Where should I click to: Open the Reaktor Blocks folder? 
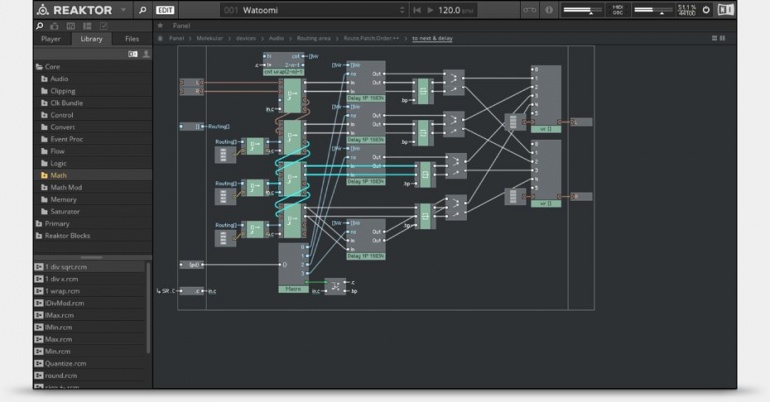[x=67, y=236]
